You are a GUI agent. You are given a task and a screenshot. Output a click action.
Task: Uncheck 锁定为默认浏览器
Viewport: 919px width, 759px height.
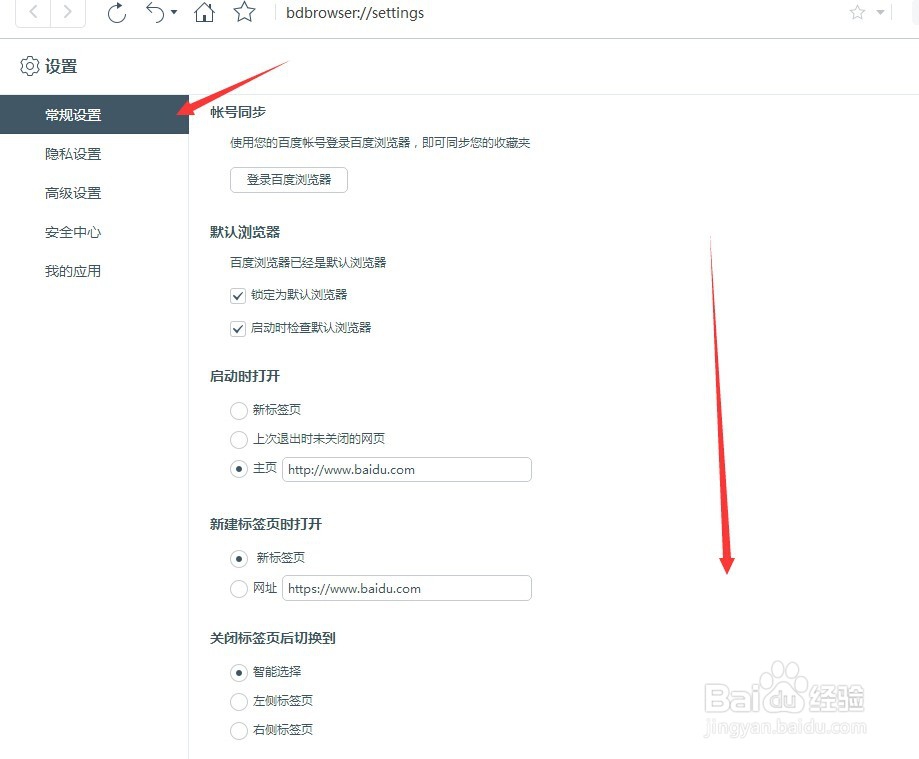(238, 296)
